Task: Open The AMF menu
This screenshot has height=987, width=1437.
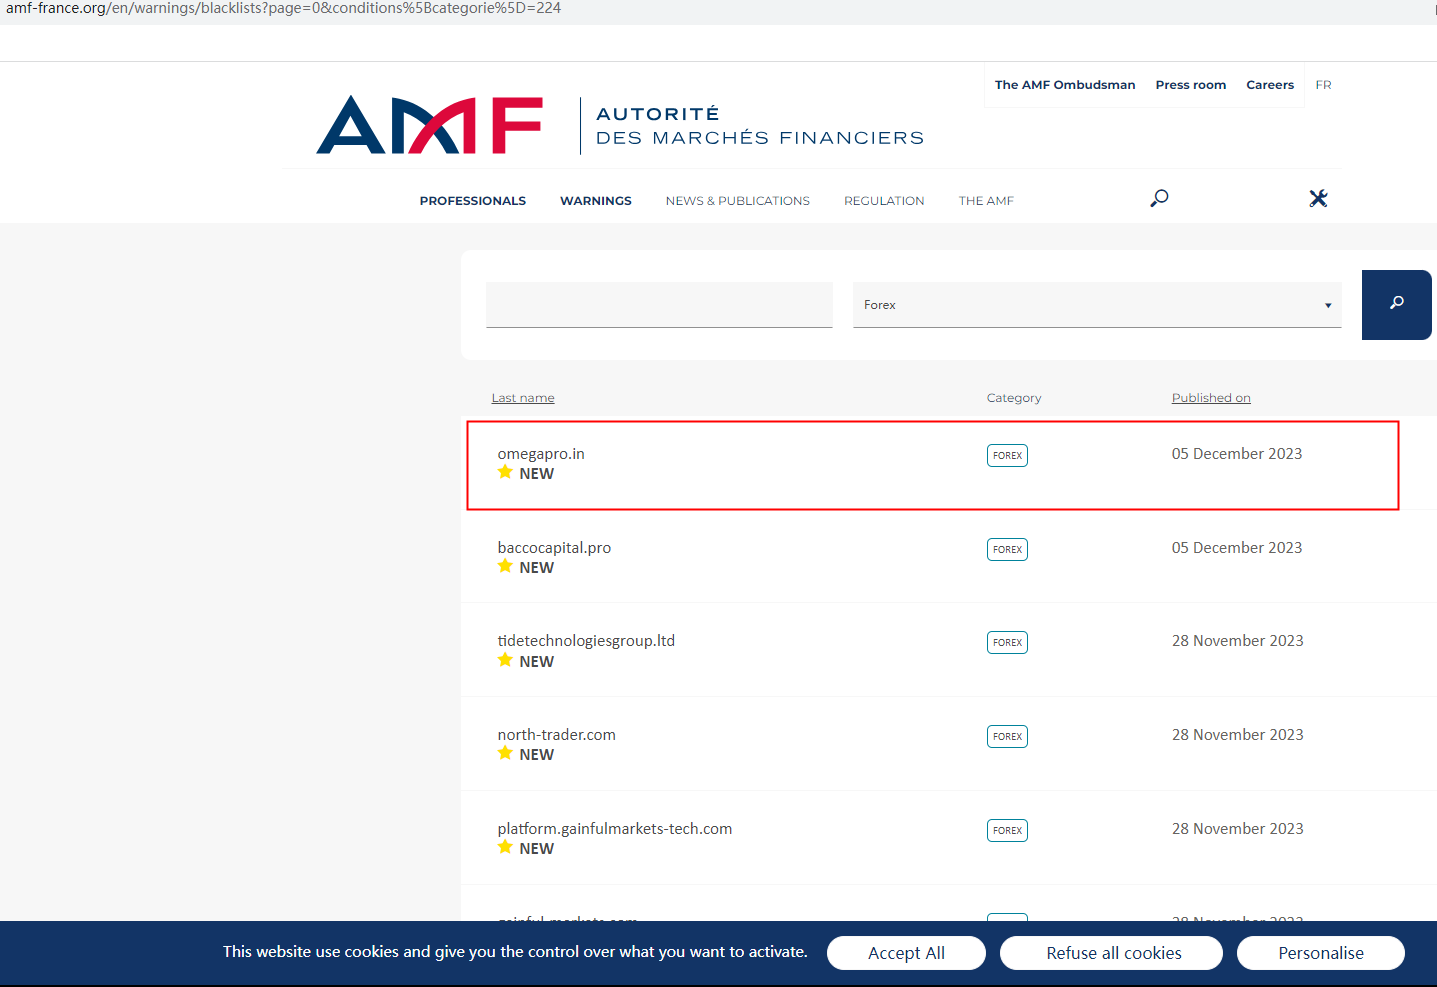Action: [x=986, y=201]
